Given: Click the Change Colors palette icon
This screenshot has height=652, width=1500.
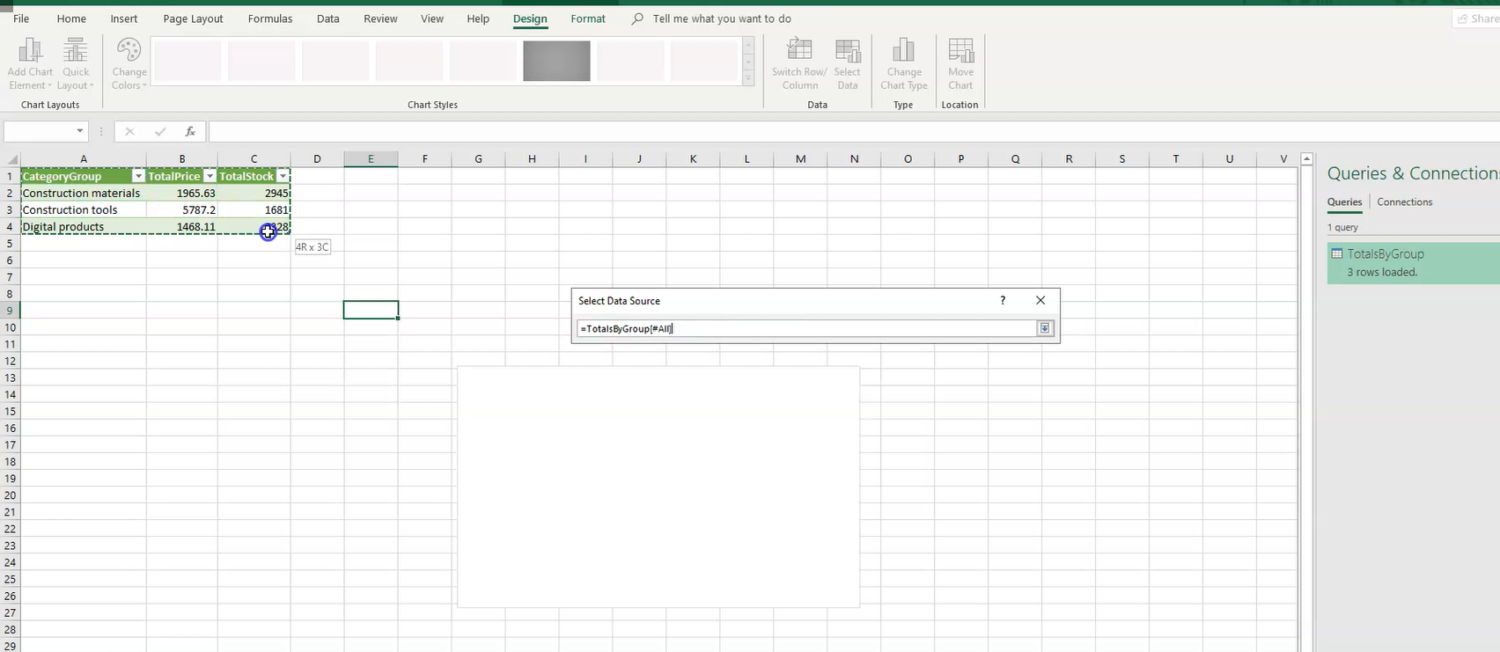Looking at the screenshot, I should (x=129, y=52).
